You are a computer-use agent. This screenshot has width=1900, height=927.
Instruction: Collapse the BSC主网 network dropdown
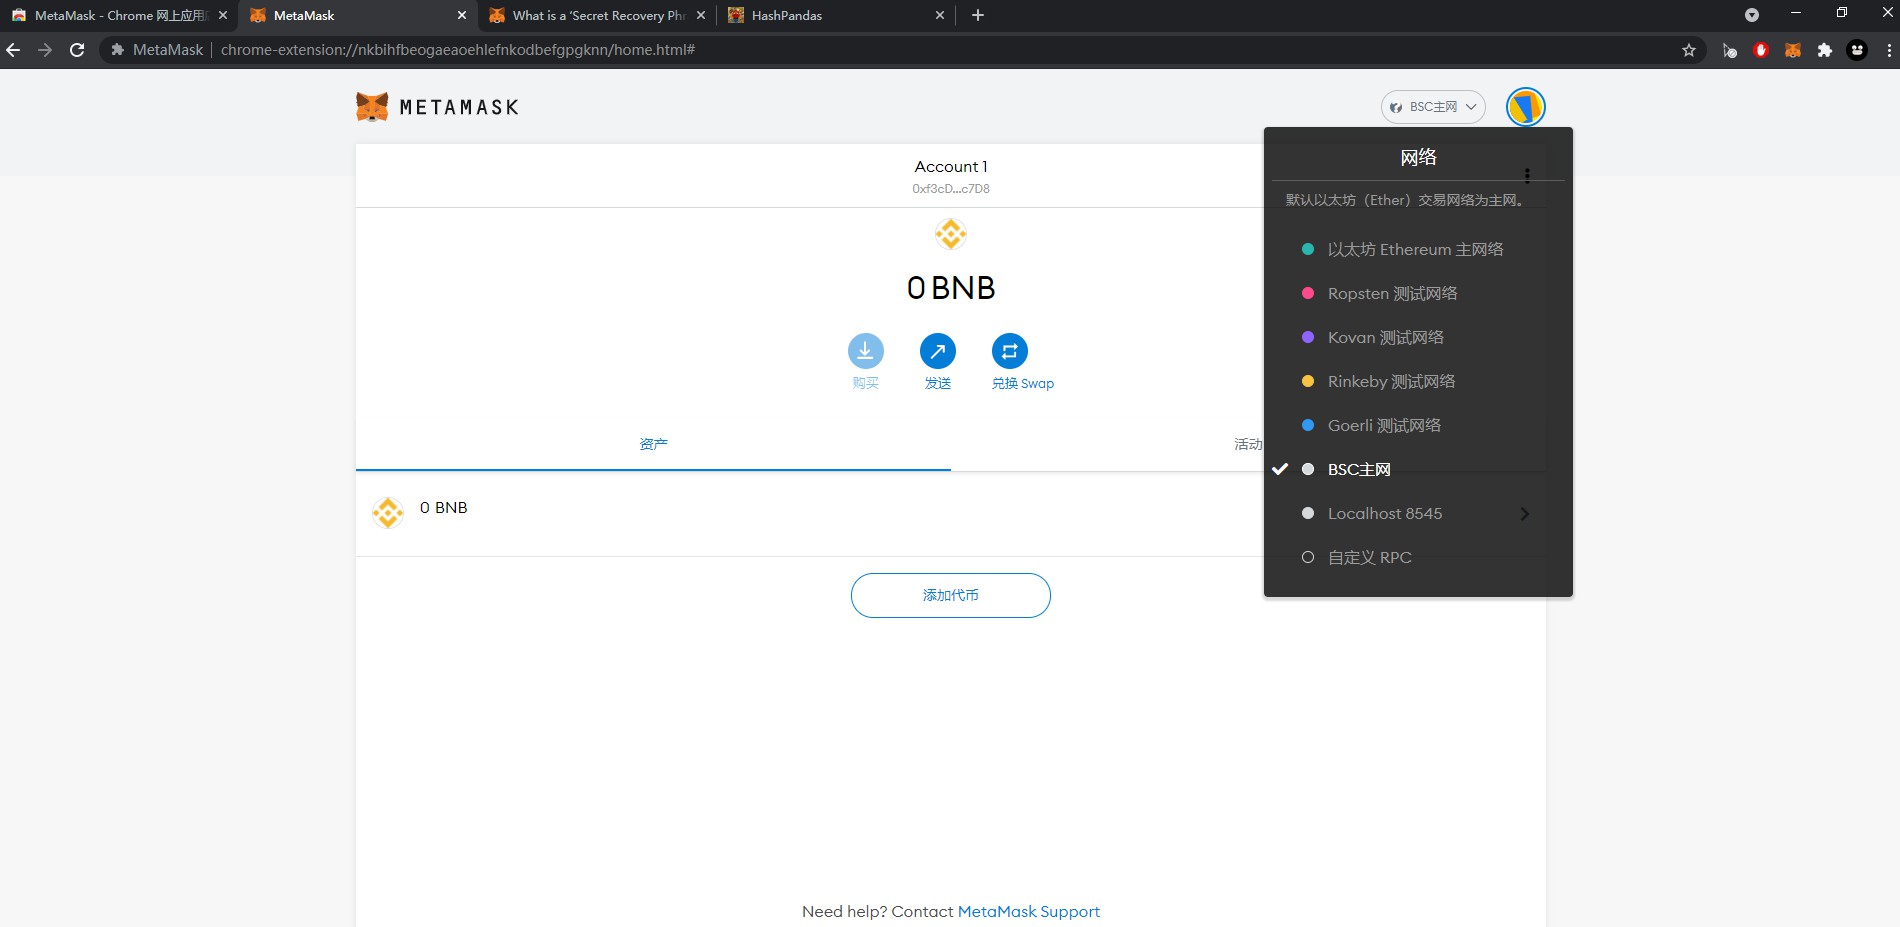click(1433, 107)
